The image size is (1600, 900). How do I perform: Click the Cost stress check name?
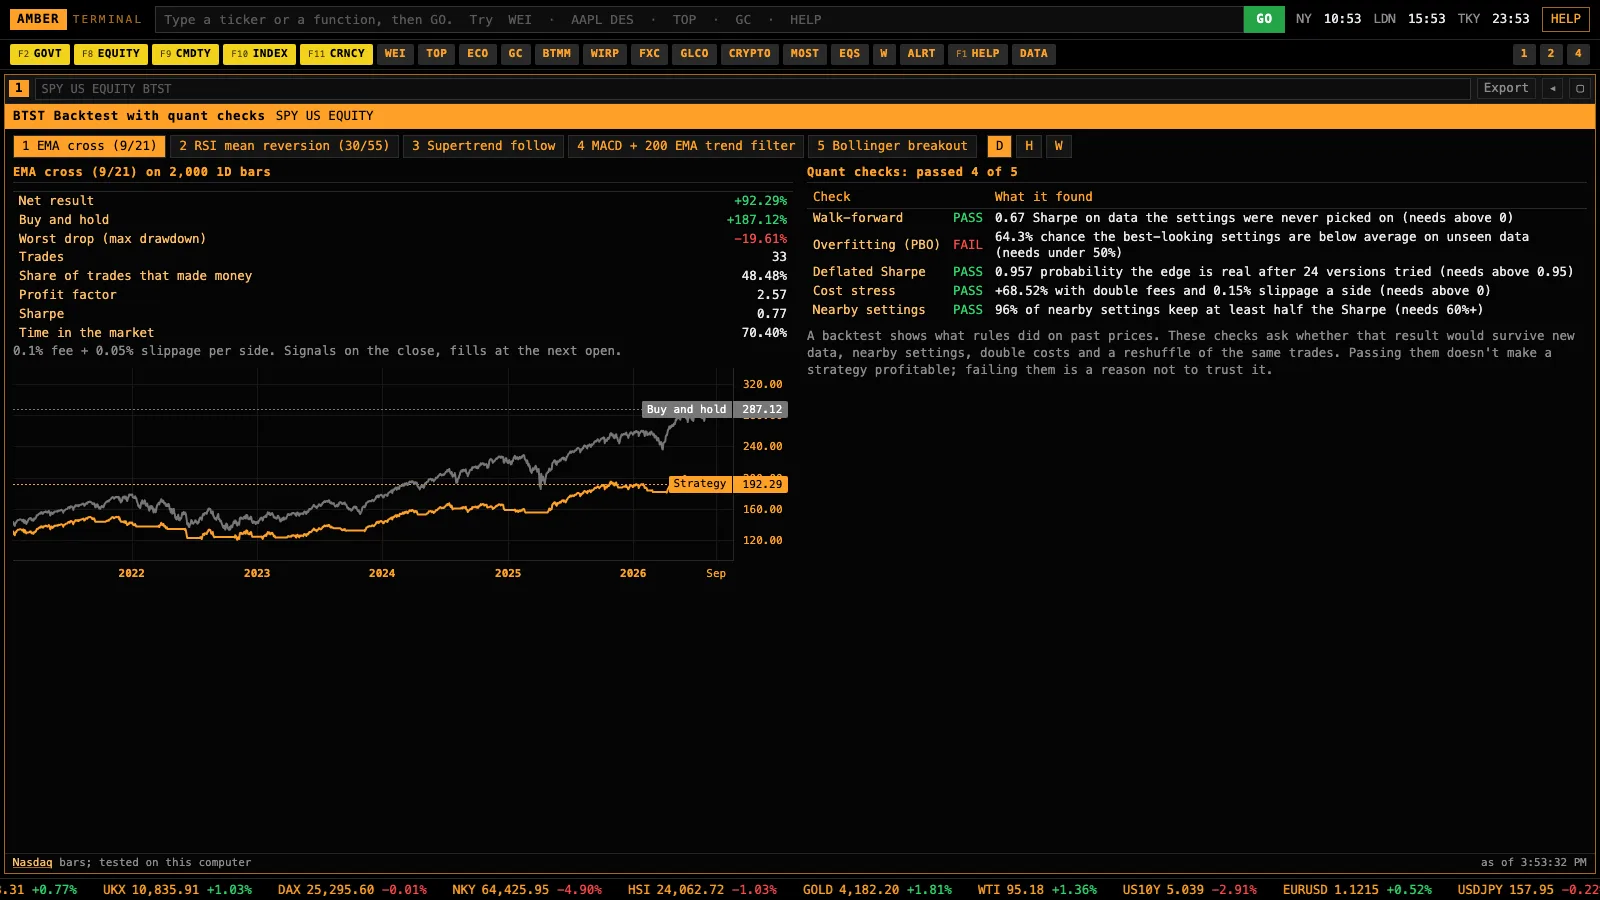[x=854, y=291]
